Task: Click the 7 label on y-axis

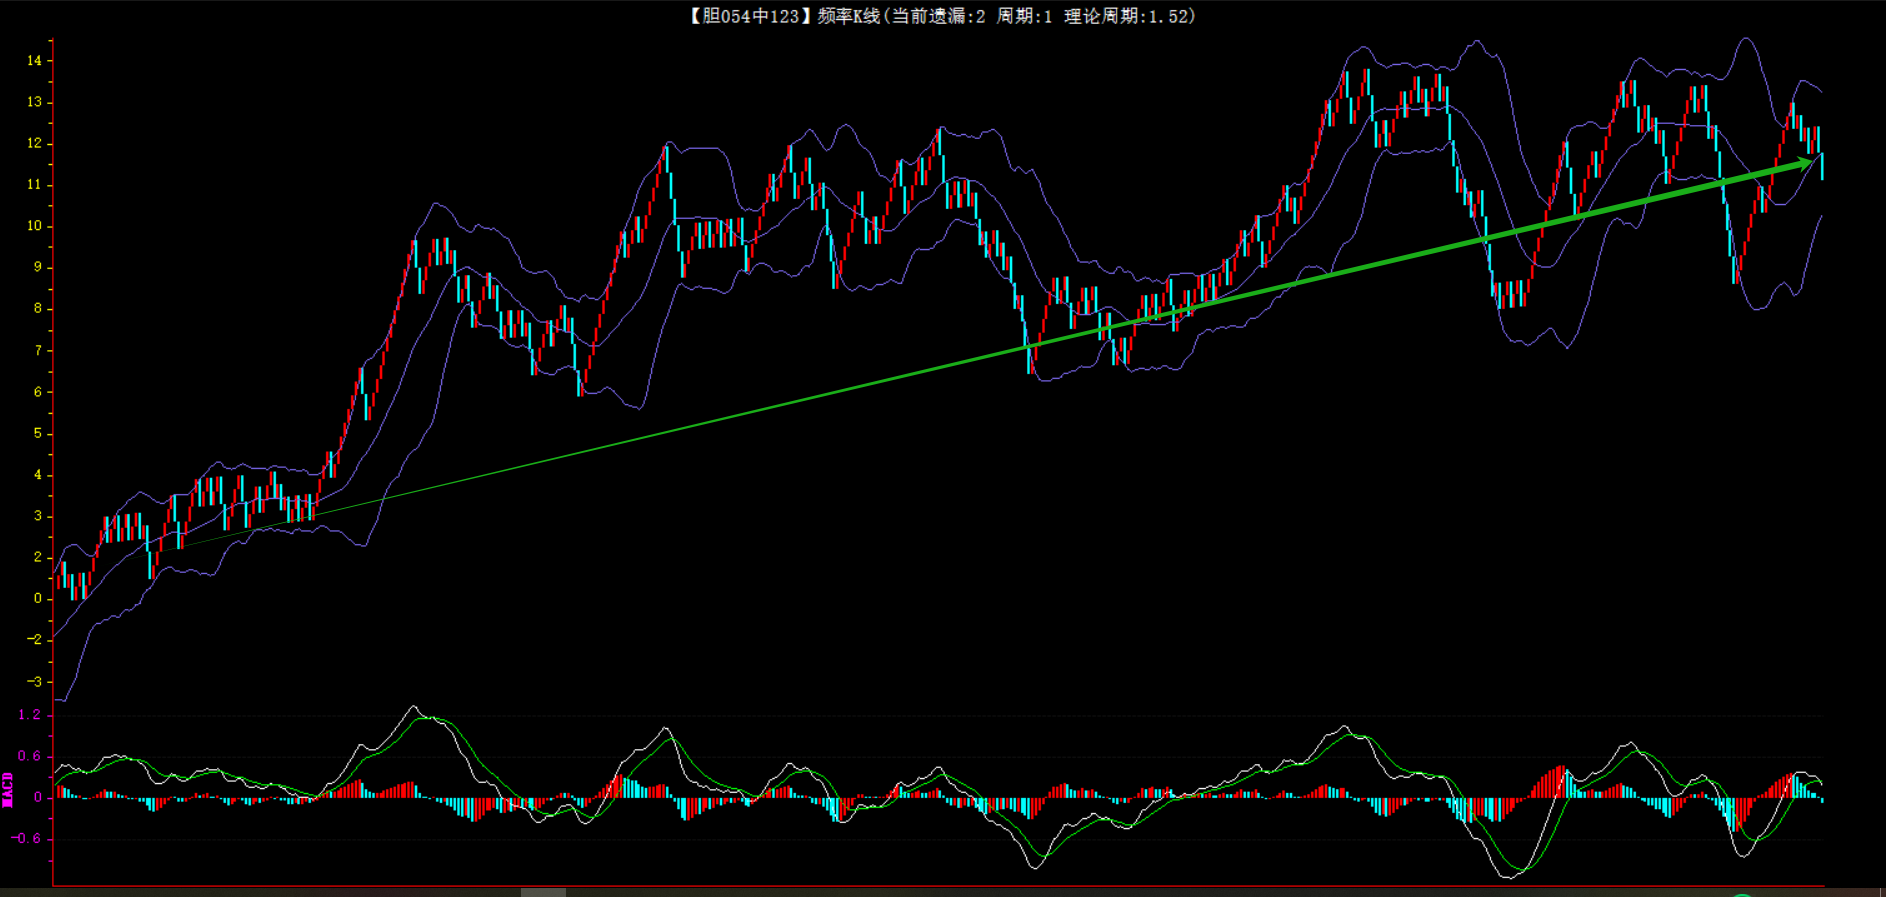Action: tap(38, 351)
